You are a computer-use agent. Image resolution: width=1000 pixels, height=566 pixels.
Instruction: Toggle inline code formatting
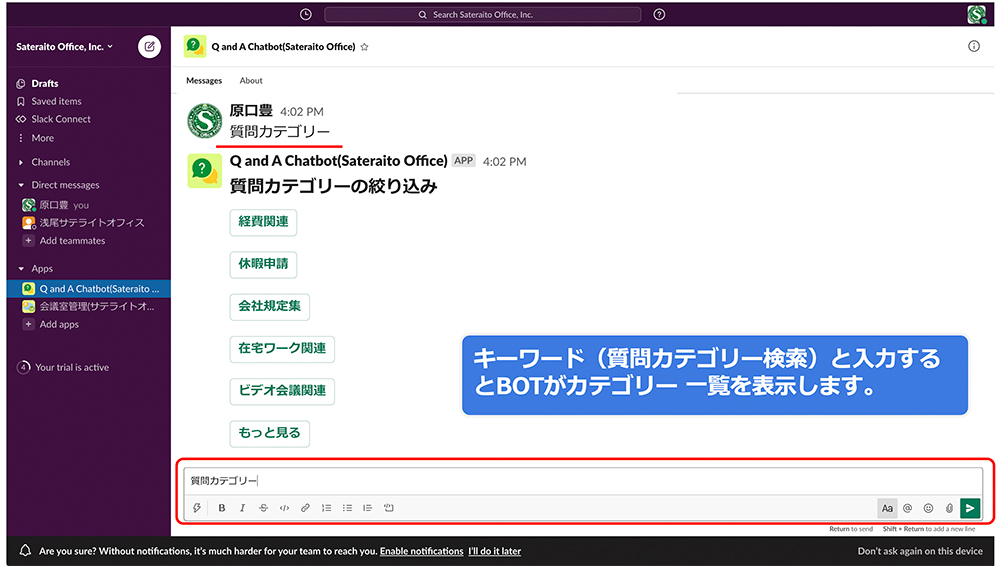[x=284, y=508]
